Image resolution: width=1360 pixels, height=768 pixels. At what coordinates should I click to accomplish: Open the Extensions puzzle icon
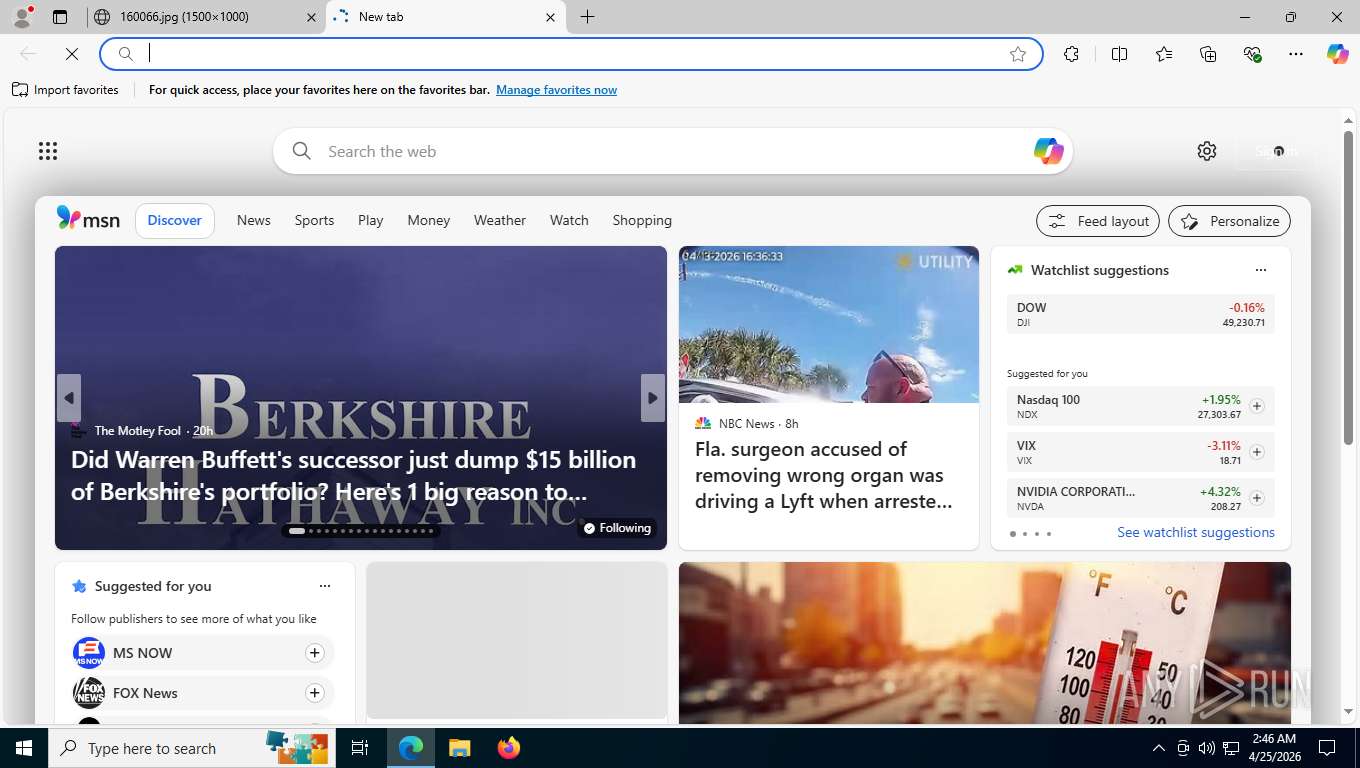1072,54
